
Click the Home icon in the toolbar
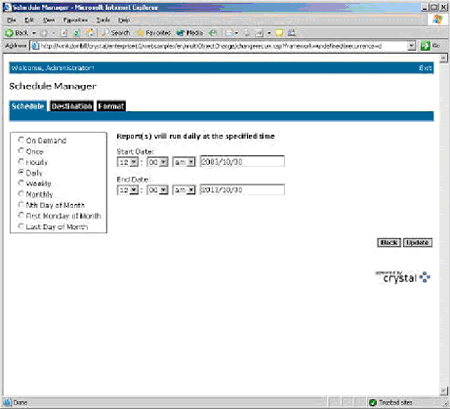click(90, 33)
